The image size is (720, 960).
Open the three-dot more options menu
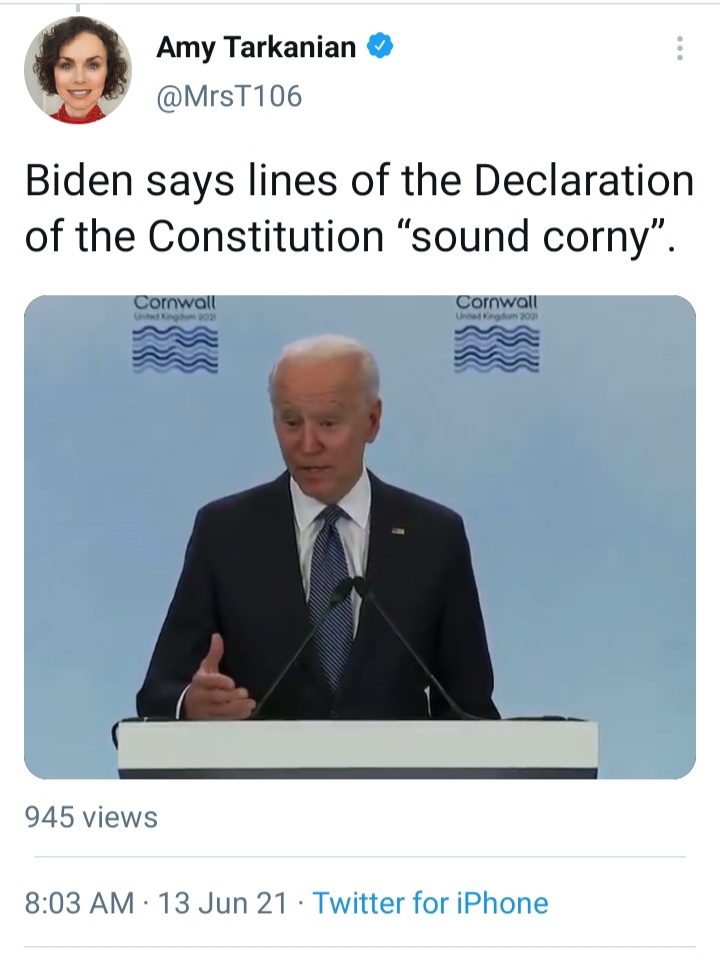[678, 48]
